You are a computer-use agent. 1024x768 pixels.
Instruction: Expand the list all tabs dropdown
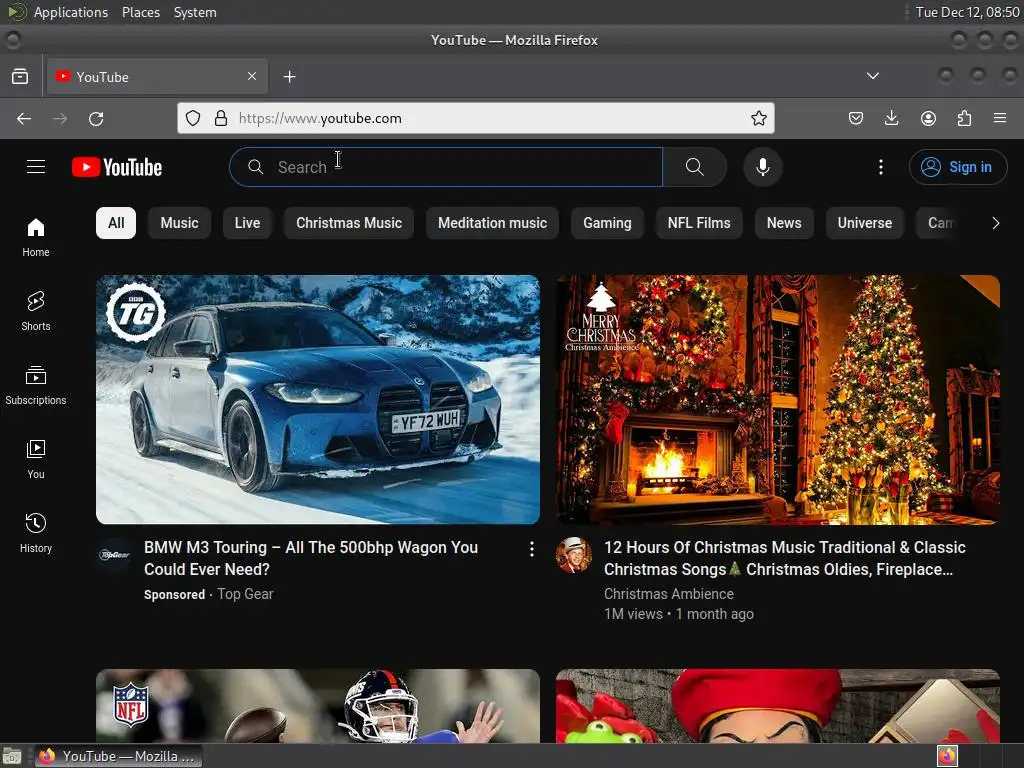(x=872, y=76)
